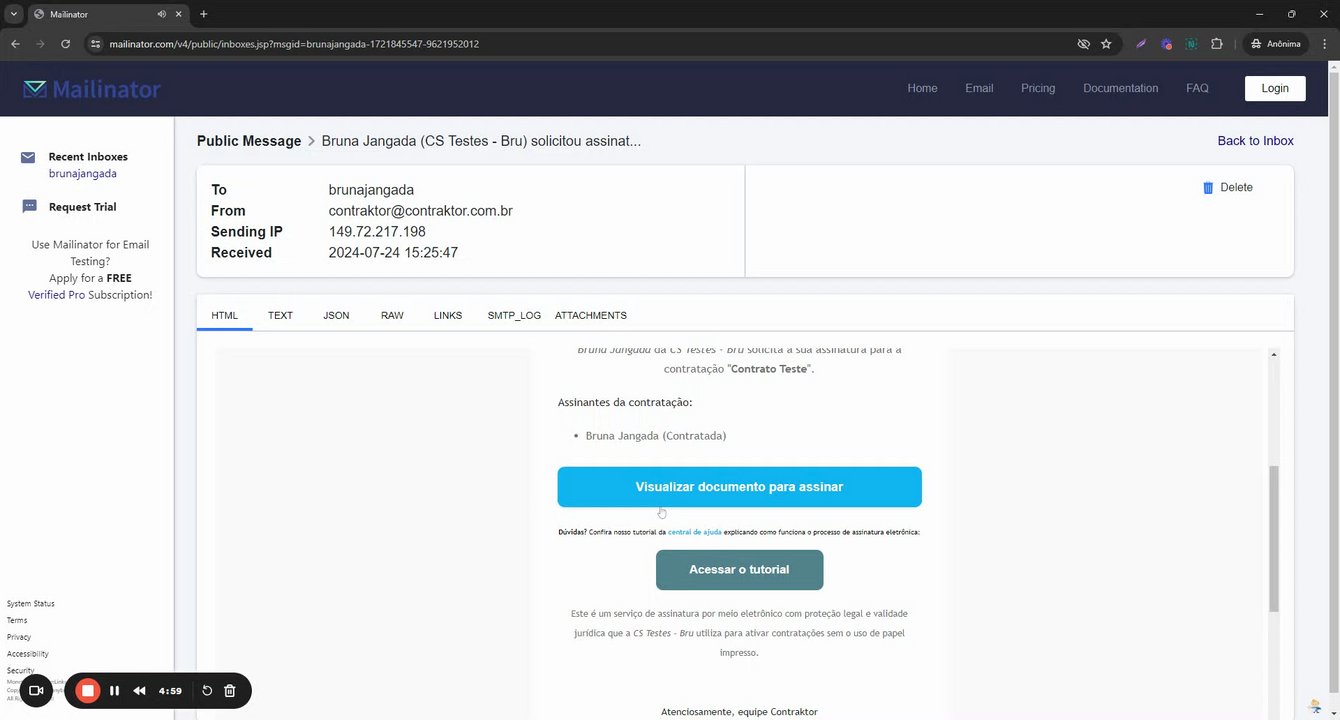1340x720 pixels.
Task: Click Visualizar documento para assinar button
Action: pyautogui.click(x=739, y=487)
